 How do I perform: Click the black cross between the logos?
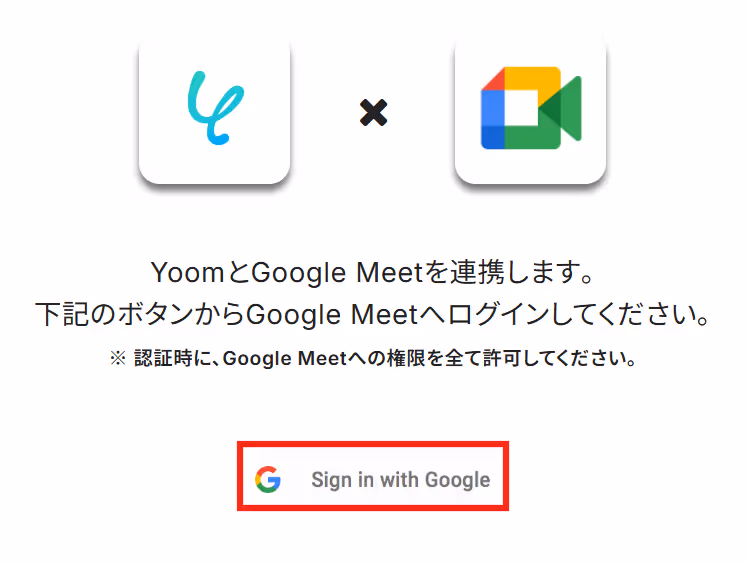374,113
